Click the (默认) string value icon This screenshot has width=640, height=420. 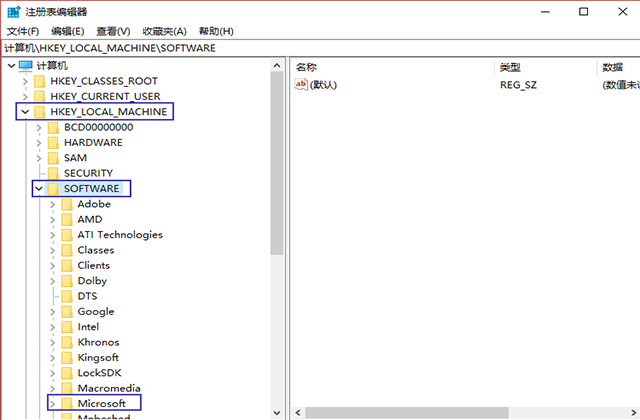pos(301,84)
